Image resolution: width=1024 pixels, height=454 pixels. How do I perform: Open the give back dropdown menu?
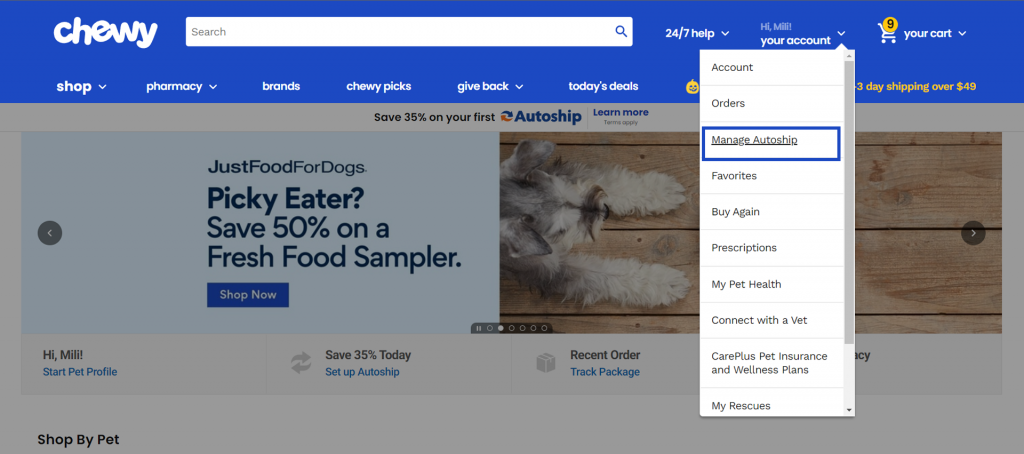click(490, 86)
